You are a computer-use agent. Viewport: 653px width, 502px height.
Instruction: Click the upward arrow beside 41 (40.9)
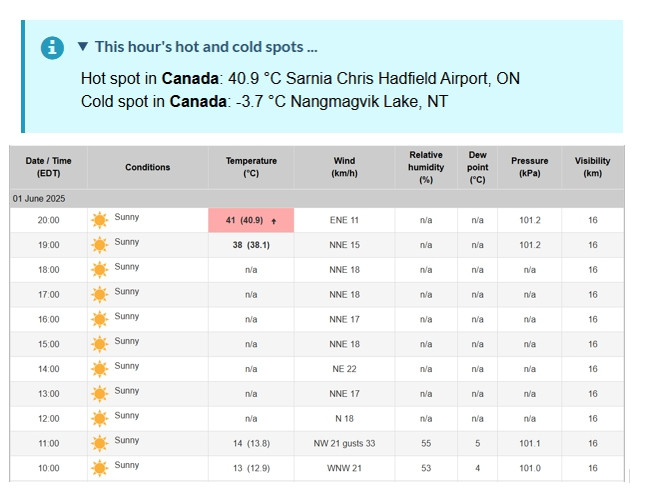274,221
